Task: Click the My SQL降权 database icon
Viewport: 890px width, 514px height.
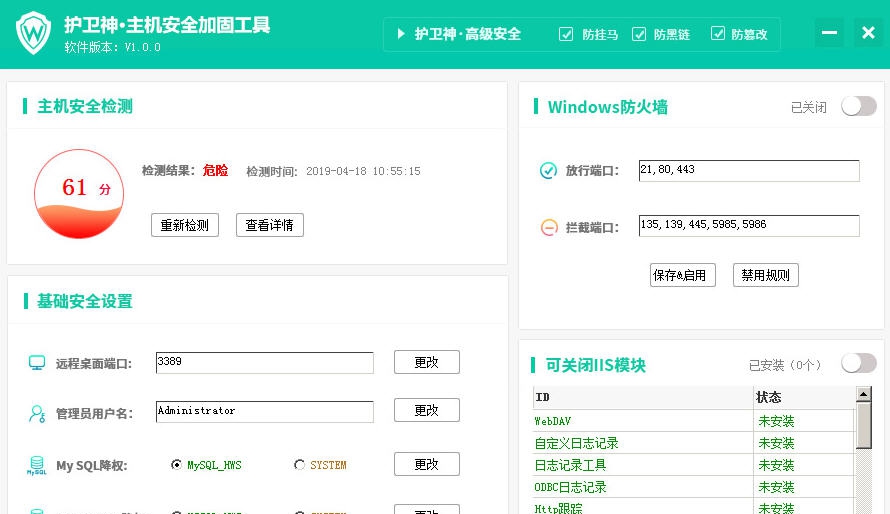Action: (x=36, y=465)
